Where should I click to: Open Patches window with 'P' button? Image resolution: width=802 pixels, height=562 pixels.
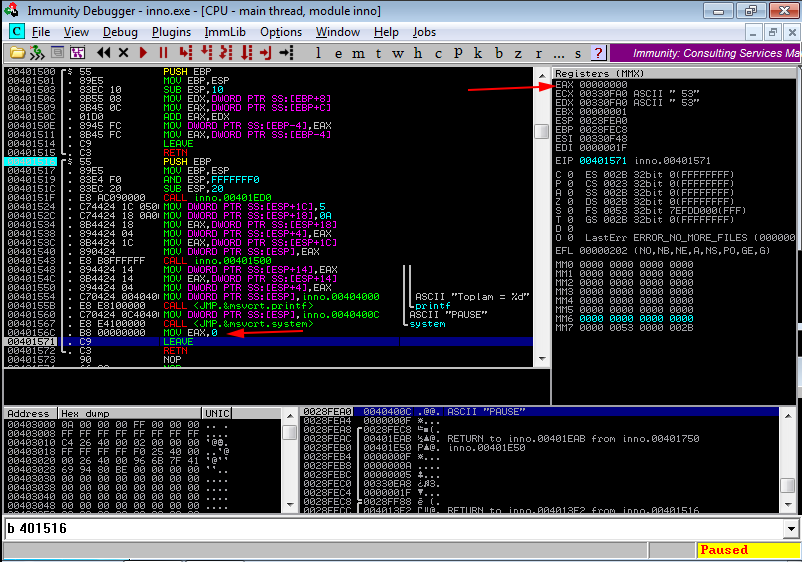(458, 53)
